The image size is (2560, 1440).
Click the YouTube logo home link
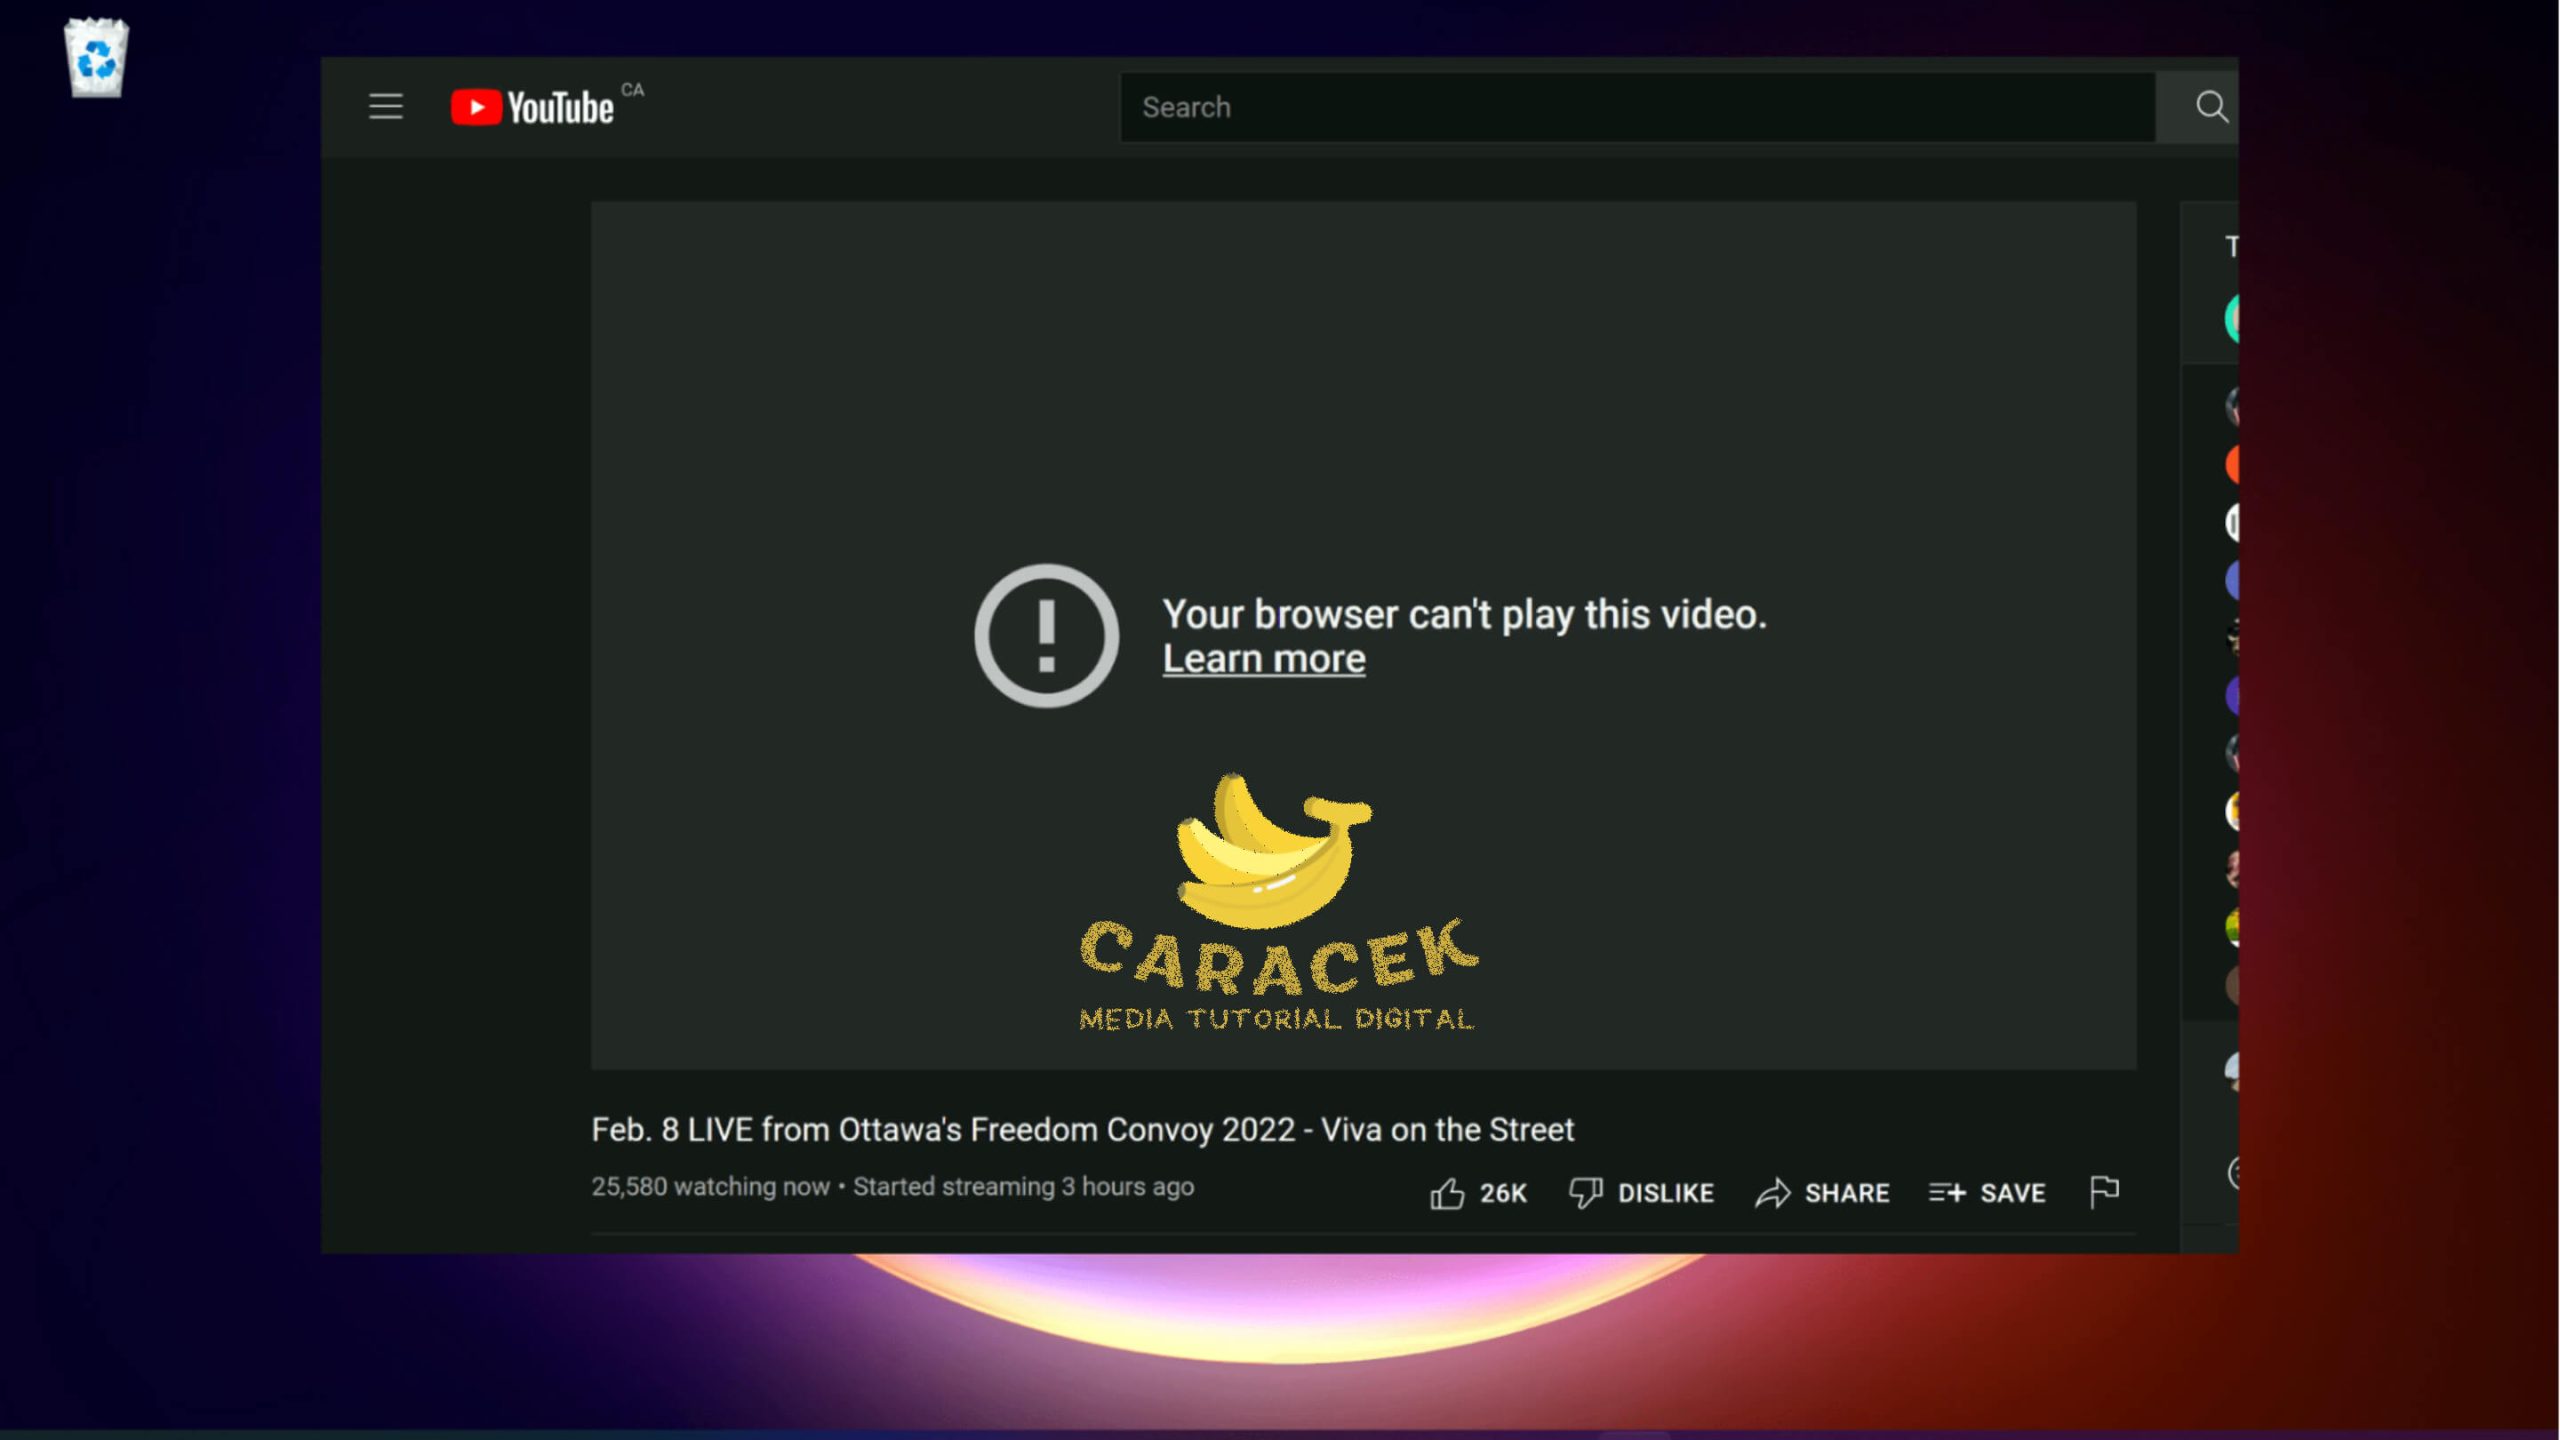pos(533,107)
